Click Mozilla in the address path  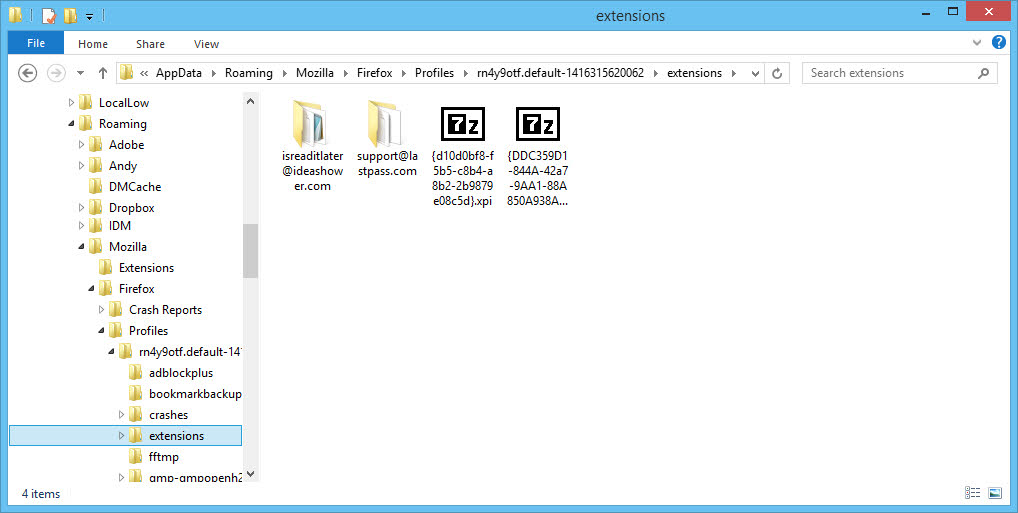[x=315, y=73]
